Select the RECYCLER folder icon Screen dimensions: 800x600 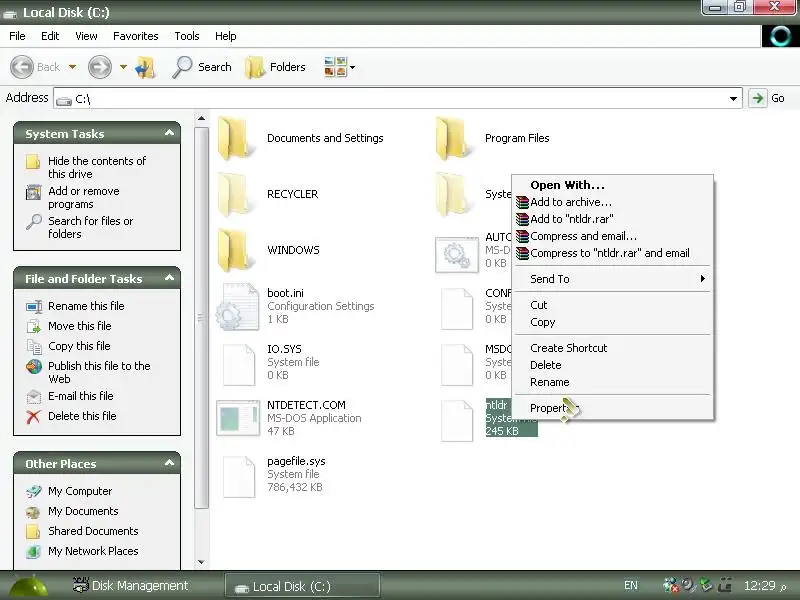(x=236, y=194)
